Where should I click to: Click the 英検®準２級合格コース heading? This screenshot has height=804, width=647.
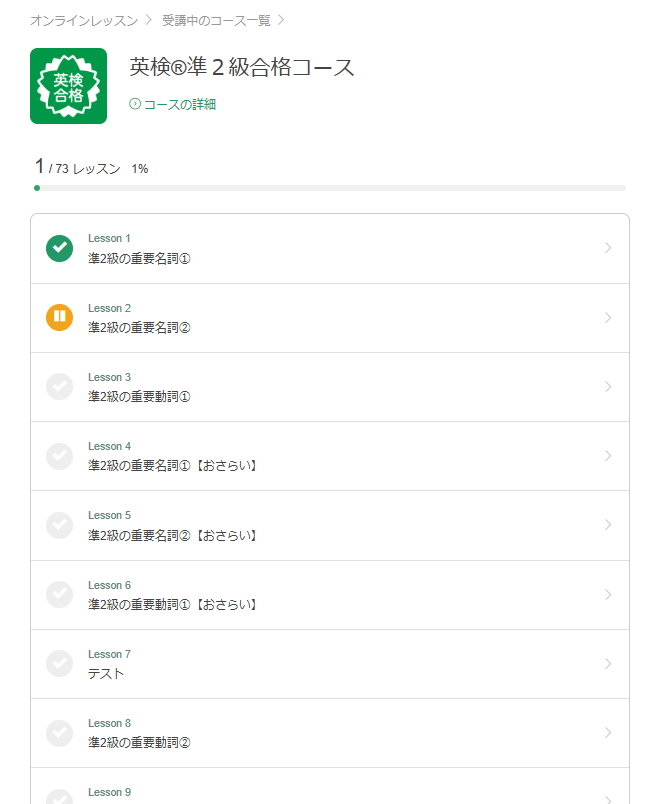(242, 68)
